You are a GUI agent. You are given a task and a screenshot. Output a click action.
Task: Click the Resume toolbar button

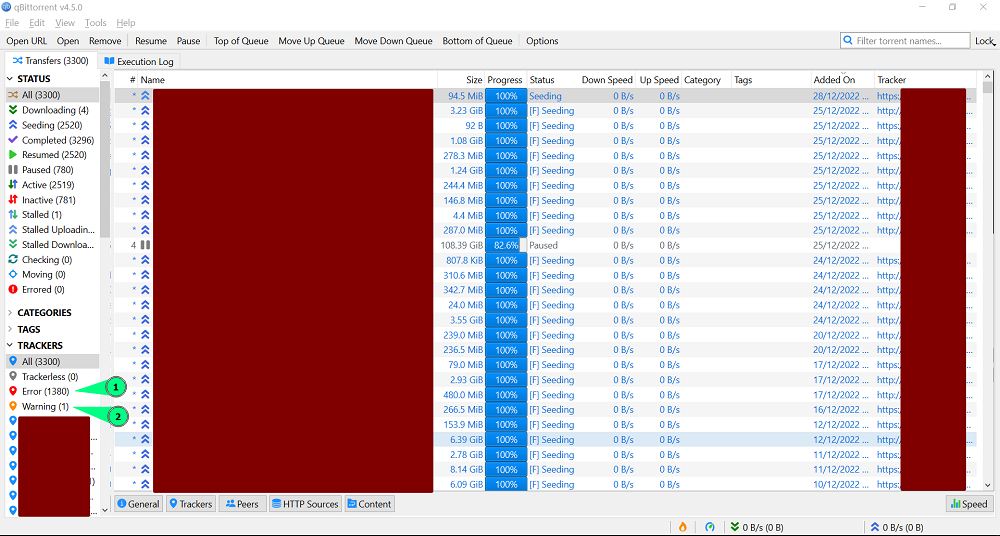click(x=151, y=41)
